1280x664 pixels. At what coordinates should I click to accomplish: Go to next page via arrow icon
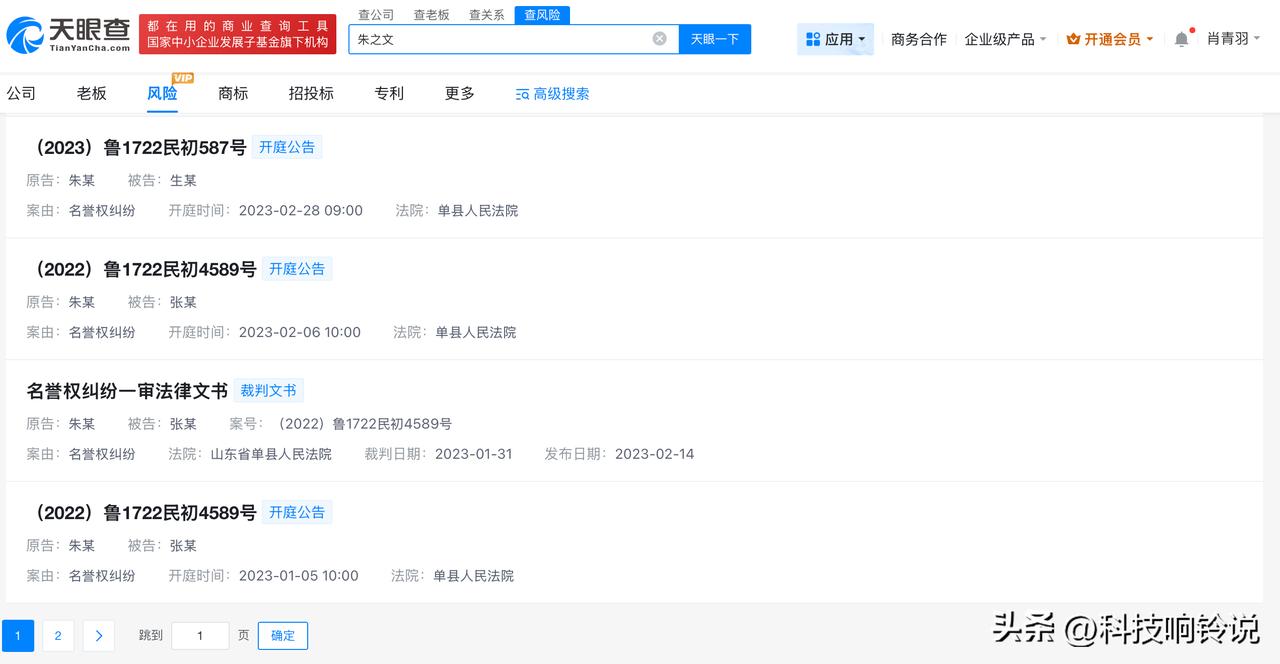click(x=97, y=635)
